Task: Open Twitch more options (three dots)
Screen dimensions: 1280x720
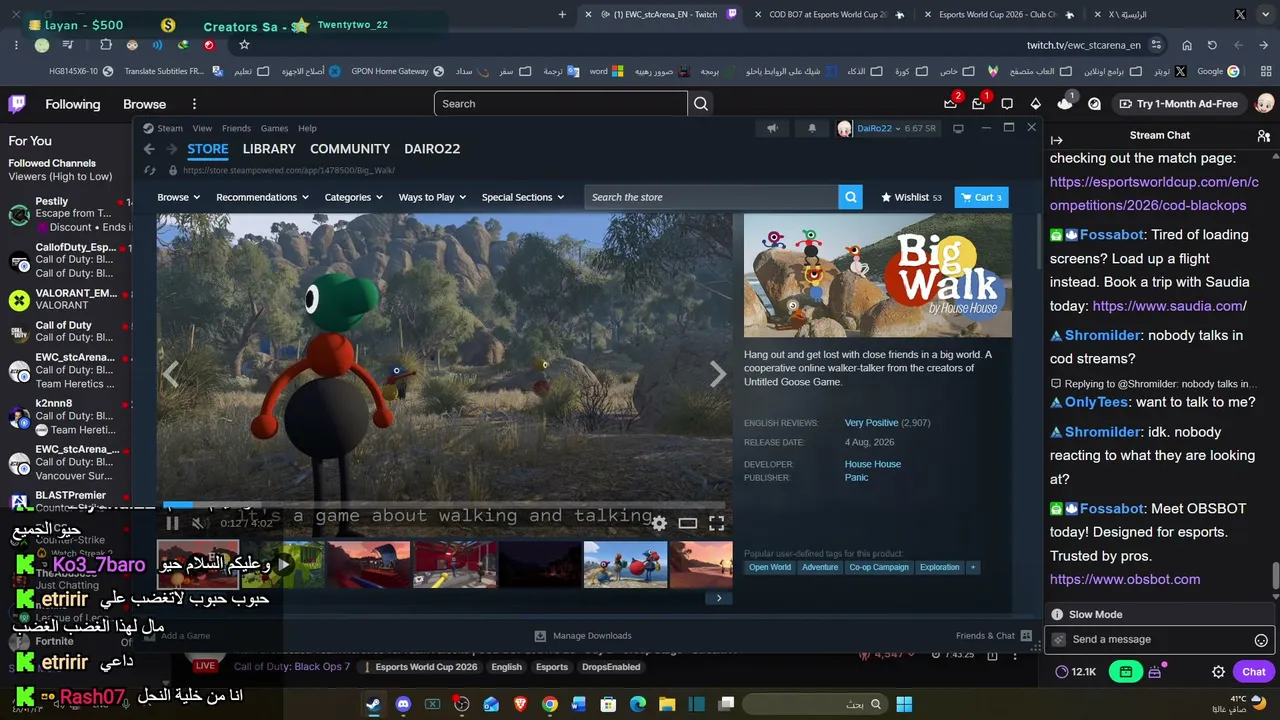Action: (194, 104)
